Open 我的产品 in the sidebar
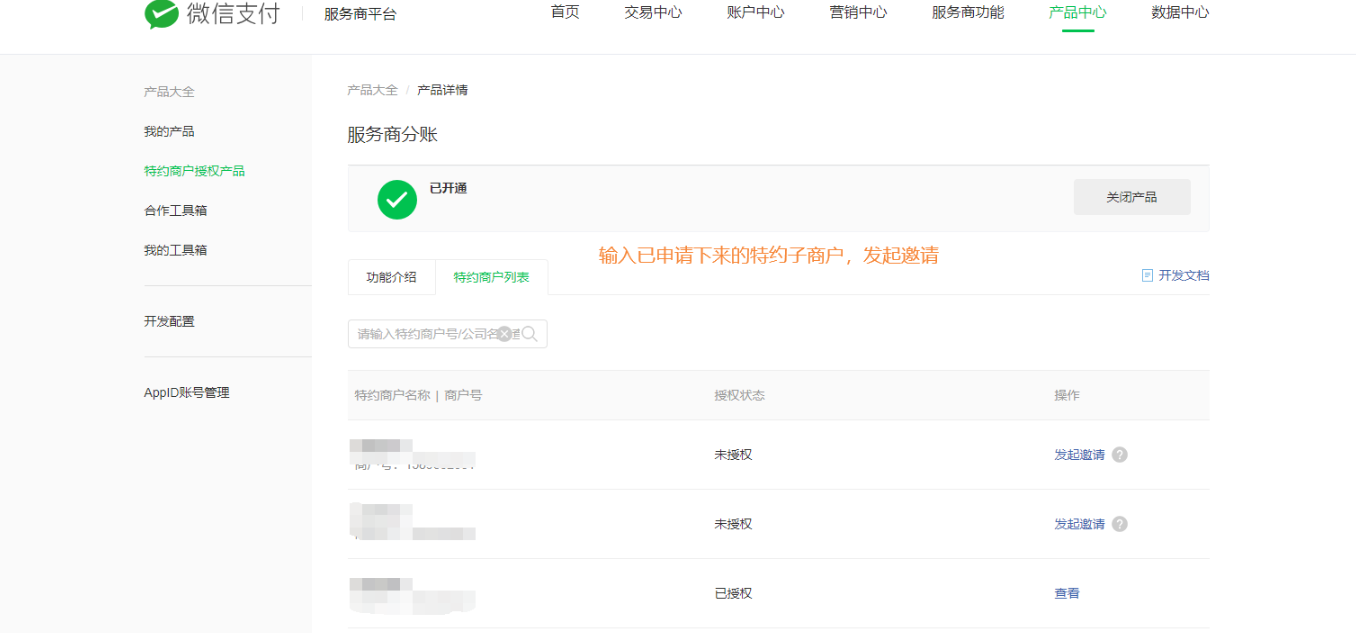The width and height of the screenshot is (1356, 633). (169, 132)
